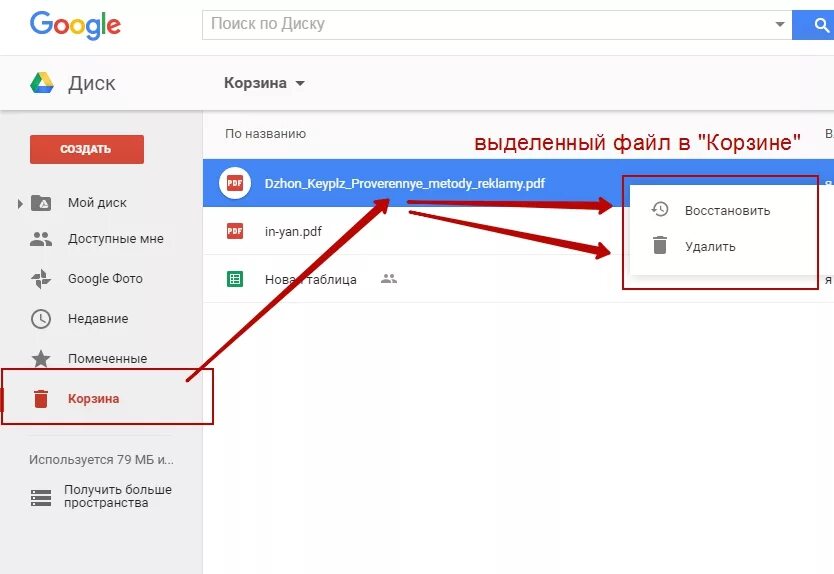Open Мой диск in the sidebar
The width and height of the screenshot is (834, 574).
(x=97, y=203)
